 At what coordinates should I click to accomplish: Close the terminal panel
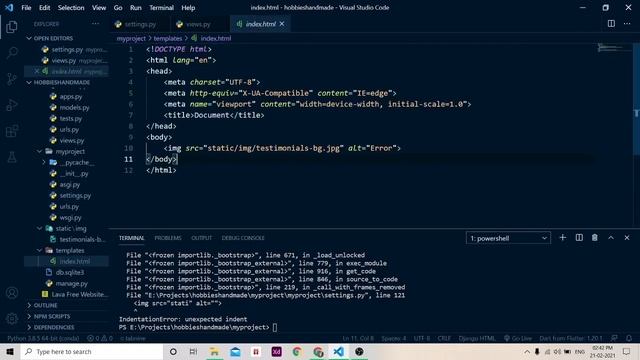(627, 238)
